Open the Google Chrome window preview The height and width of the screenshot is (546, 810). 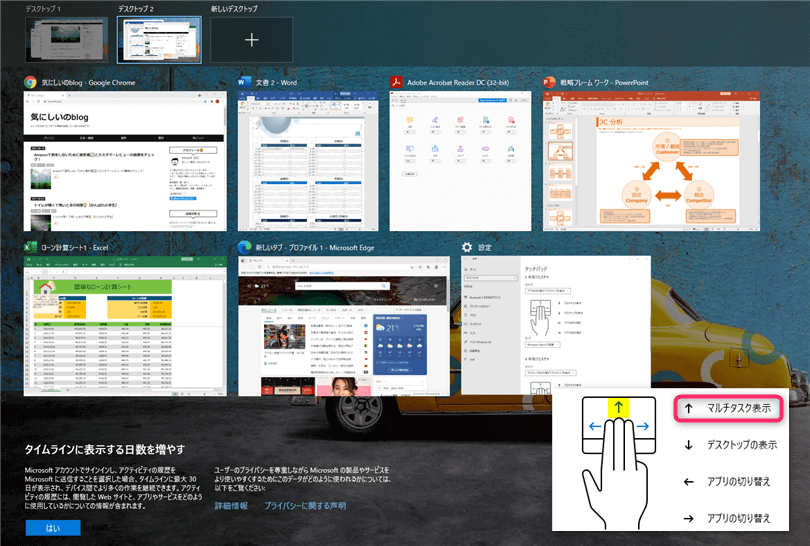point(125,161)
